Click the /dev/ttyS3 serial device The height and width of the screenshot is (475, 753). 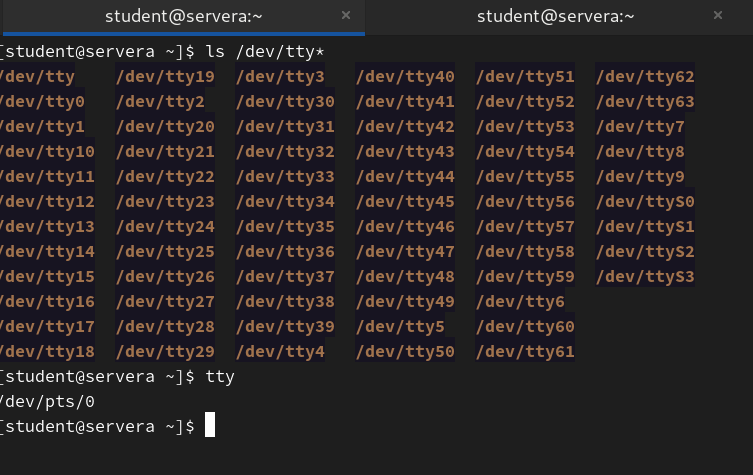(x=645, y=276)
